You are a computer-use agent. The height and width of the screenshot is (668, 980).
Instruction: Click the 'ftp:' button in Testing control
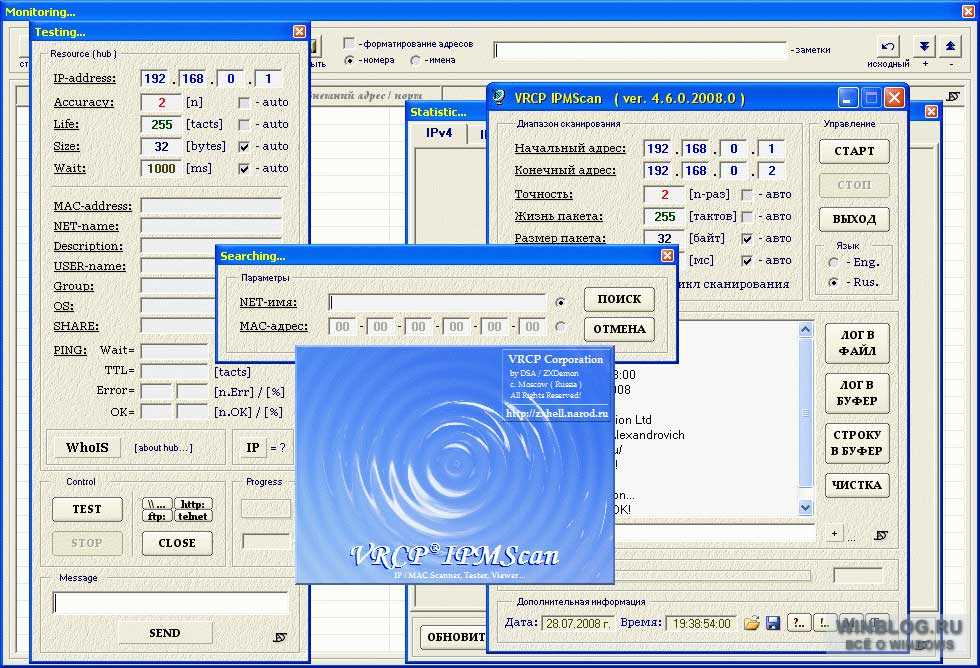pyautogui.click(x=156, y=516)
